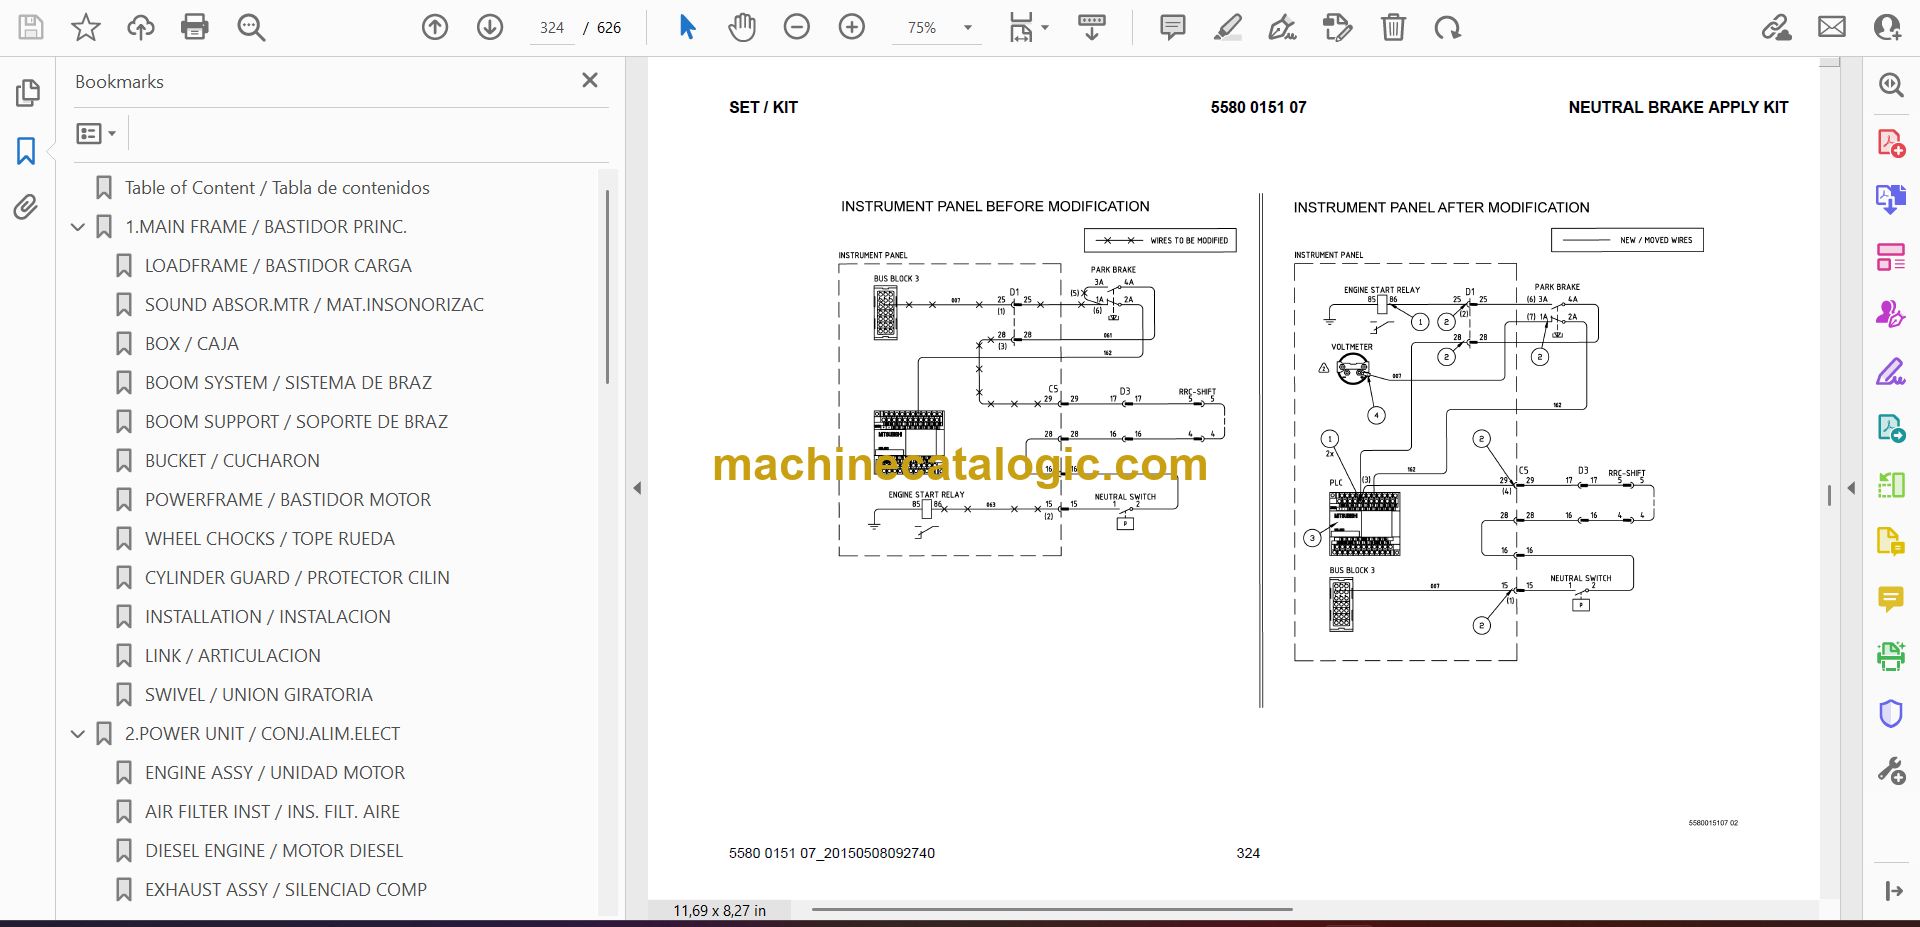Zoom in with the plus button
1920x927 pixels.
click(x=852, y=27)
